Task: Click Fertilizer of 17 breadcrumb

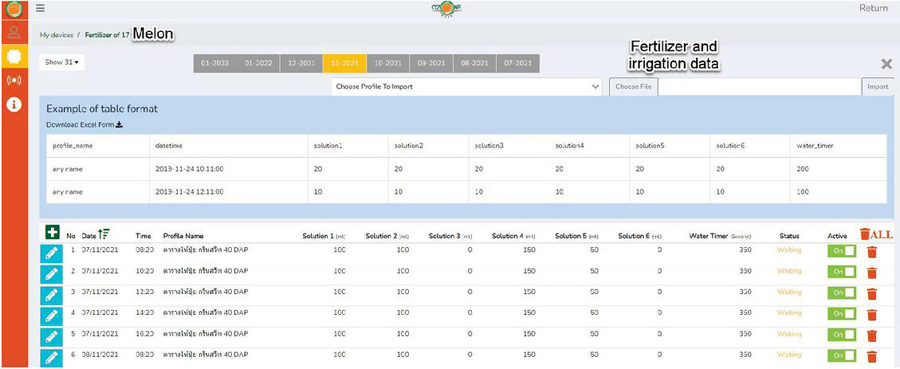Action: coord(107,35)
